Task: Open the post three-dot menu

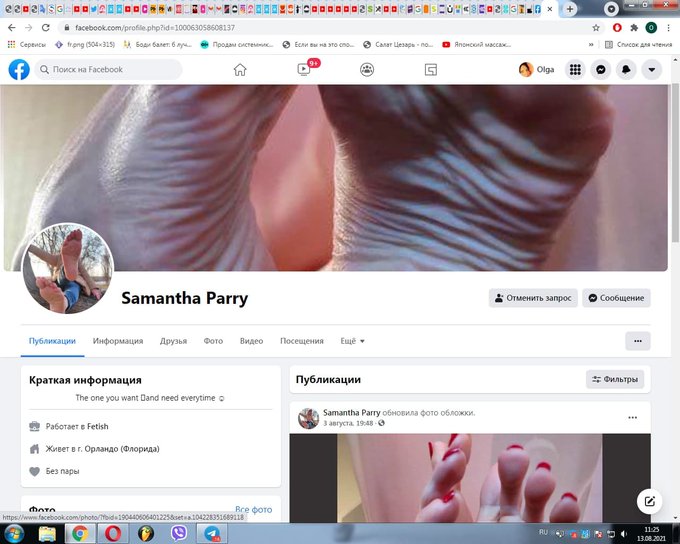Action: [x=633, y=418]
